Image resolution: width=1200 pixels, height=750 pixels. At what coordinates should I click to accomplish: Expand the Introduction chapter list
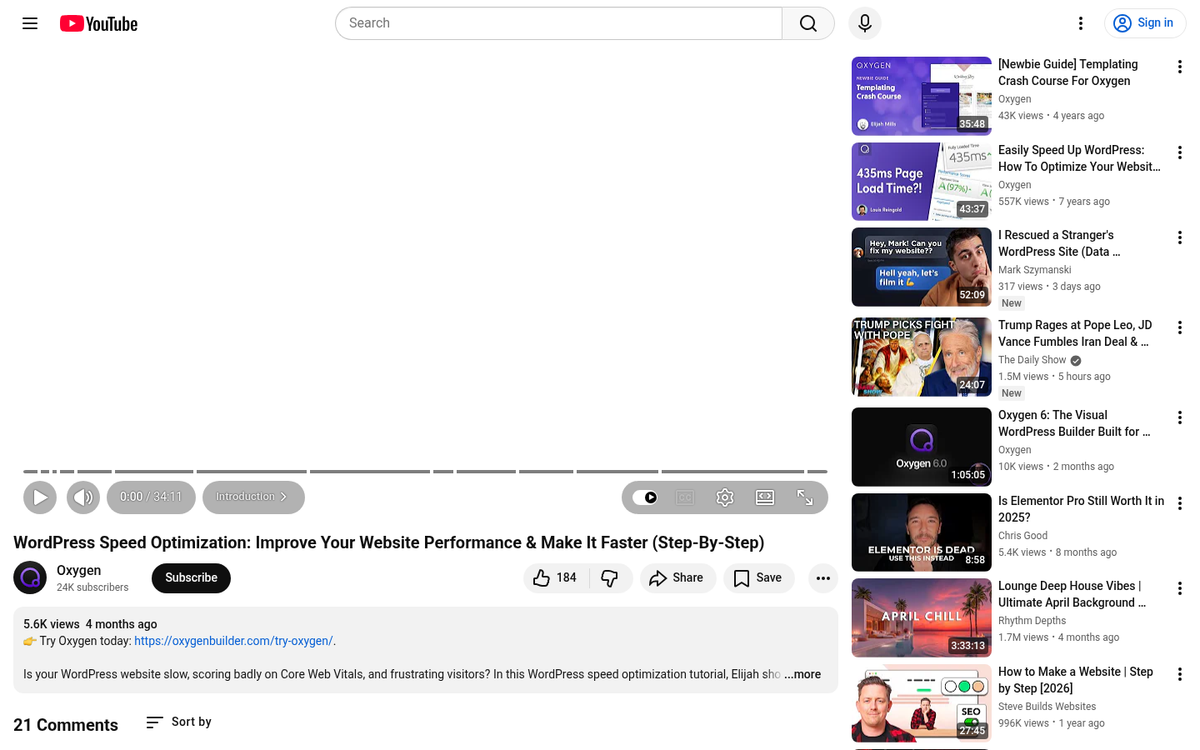(253, 497)
